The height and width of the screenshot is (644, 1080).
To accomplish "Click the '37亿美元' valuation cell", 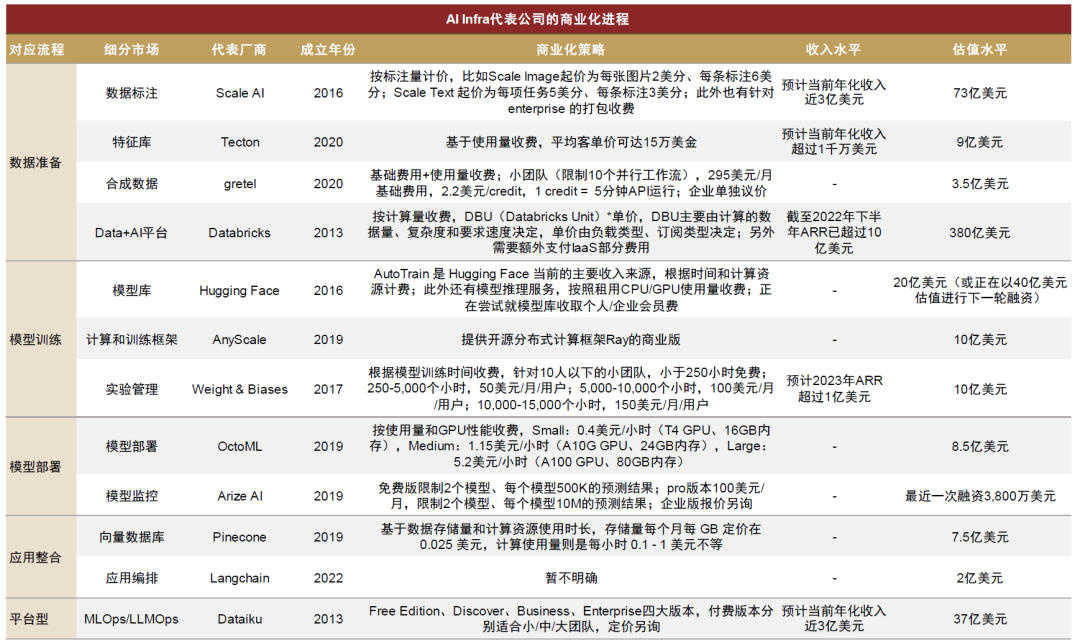I will (x=979, y=619).
